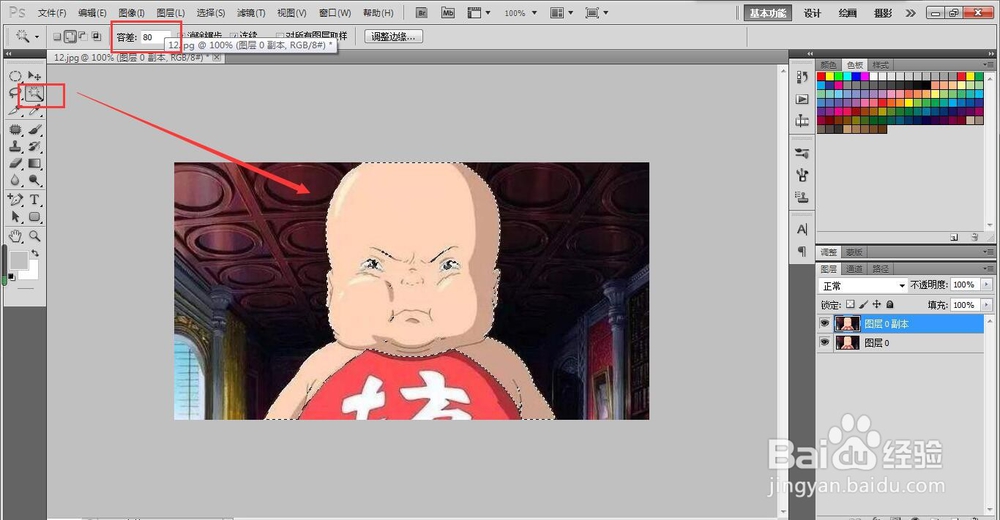The image size is (1000, 520).
Task: Open the Actions panel play icon
Action: pos(802,100)
